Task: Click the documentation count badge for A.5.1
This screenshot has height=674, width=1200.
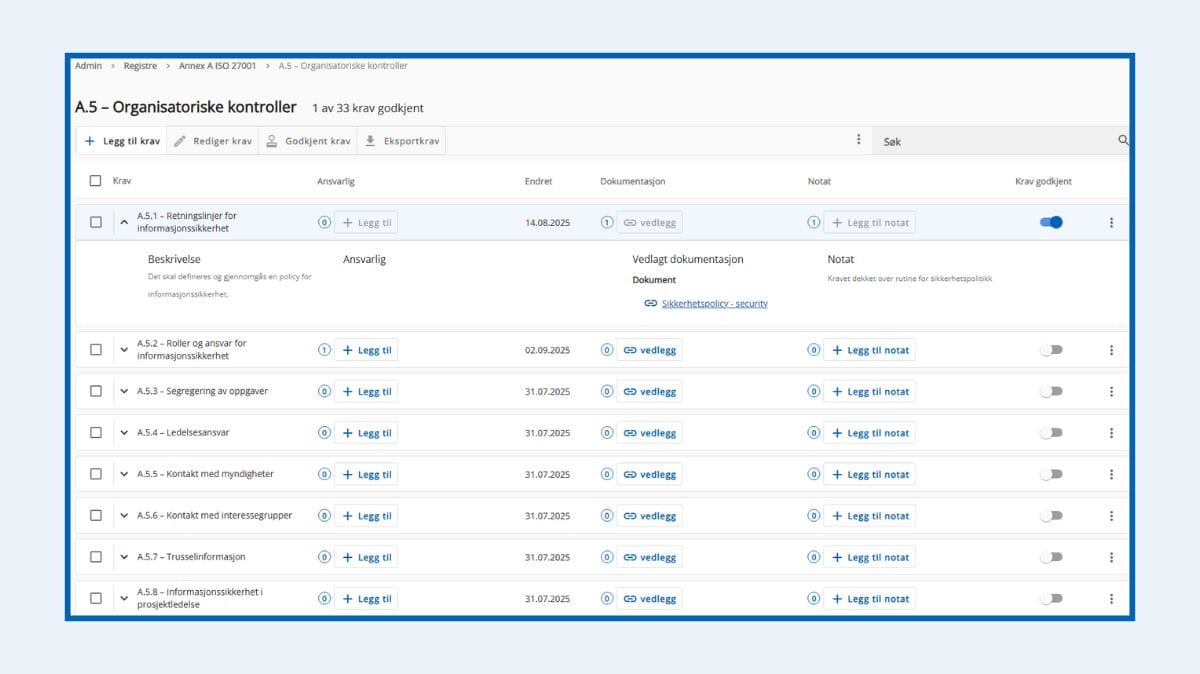Action: click(x=607, y=223)
